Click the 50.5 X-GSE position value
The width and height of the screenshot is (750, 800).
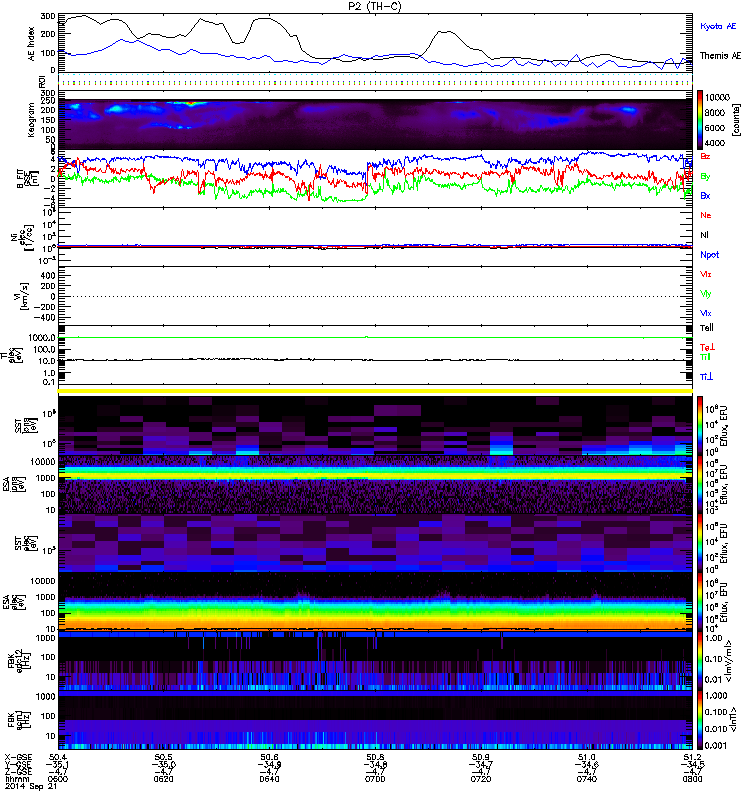[x=163, y=758]
